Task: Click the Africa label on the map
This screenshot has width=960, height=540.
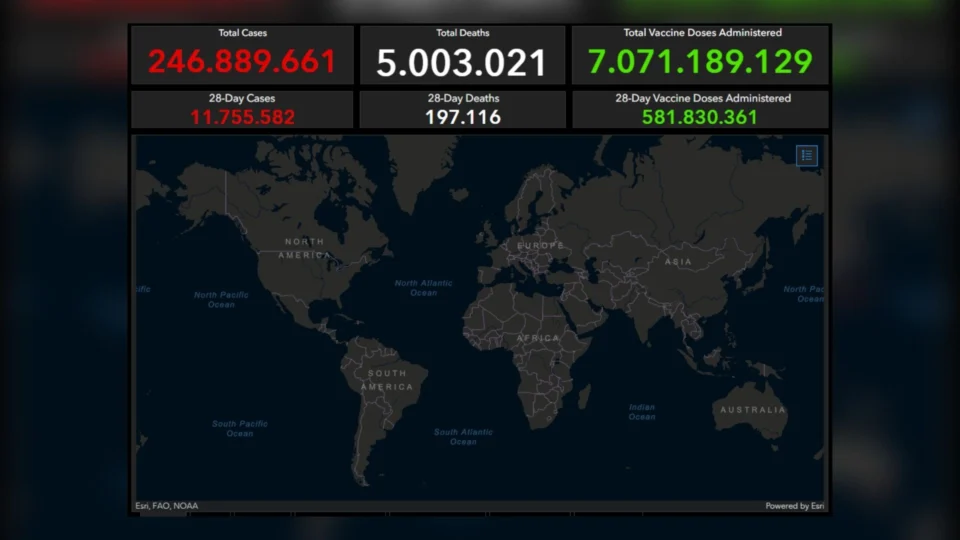Action: (538, 338)
